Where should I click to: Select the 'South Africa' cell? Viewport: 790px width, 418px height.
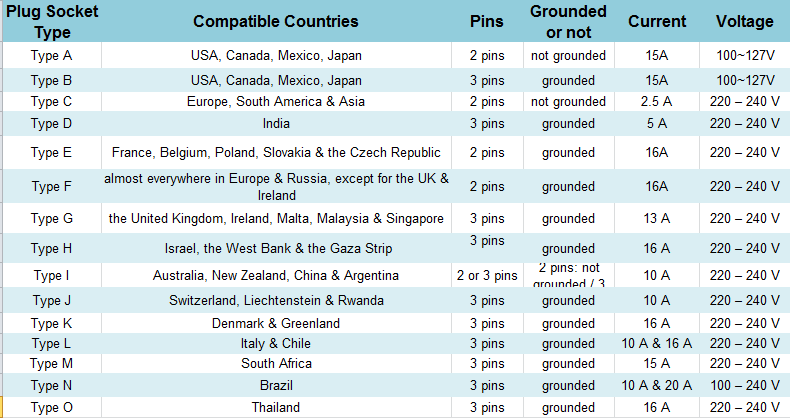[x=276, y=363]
